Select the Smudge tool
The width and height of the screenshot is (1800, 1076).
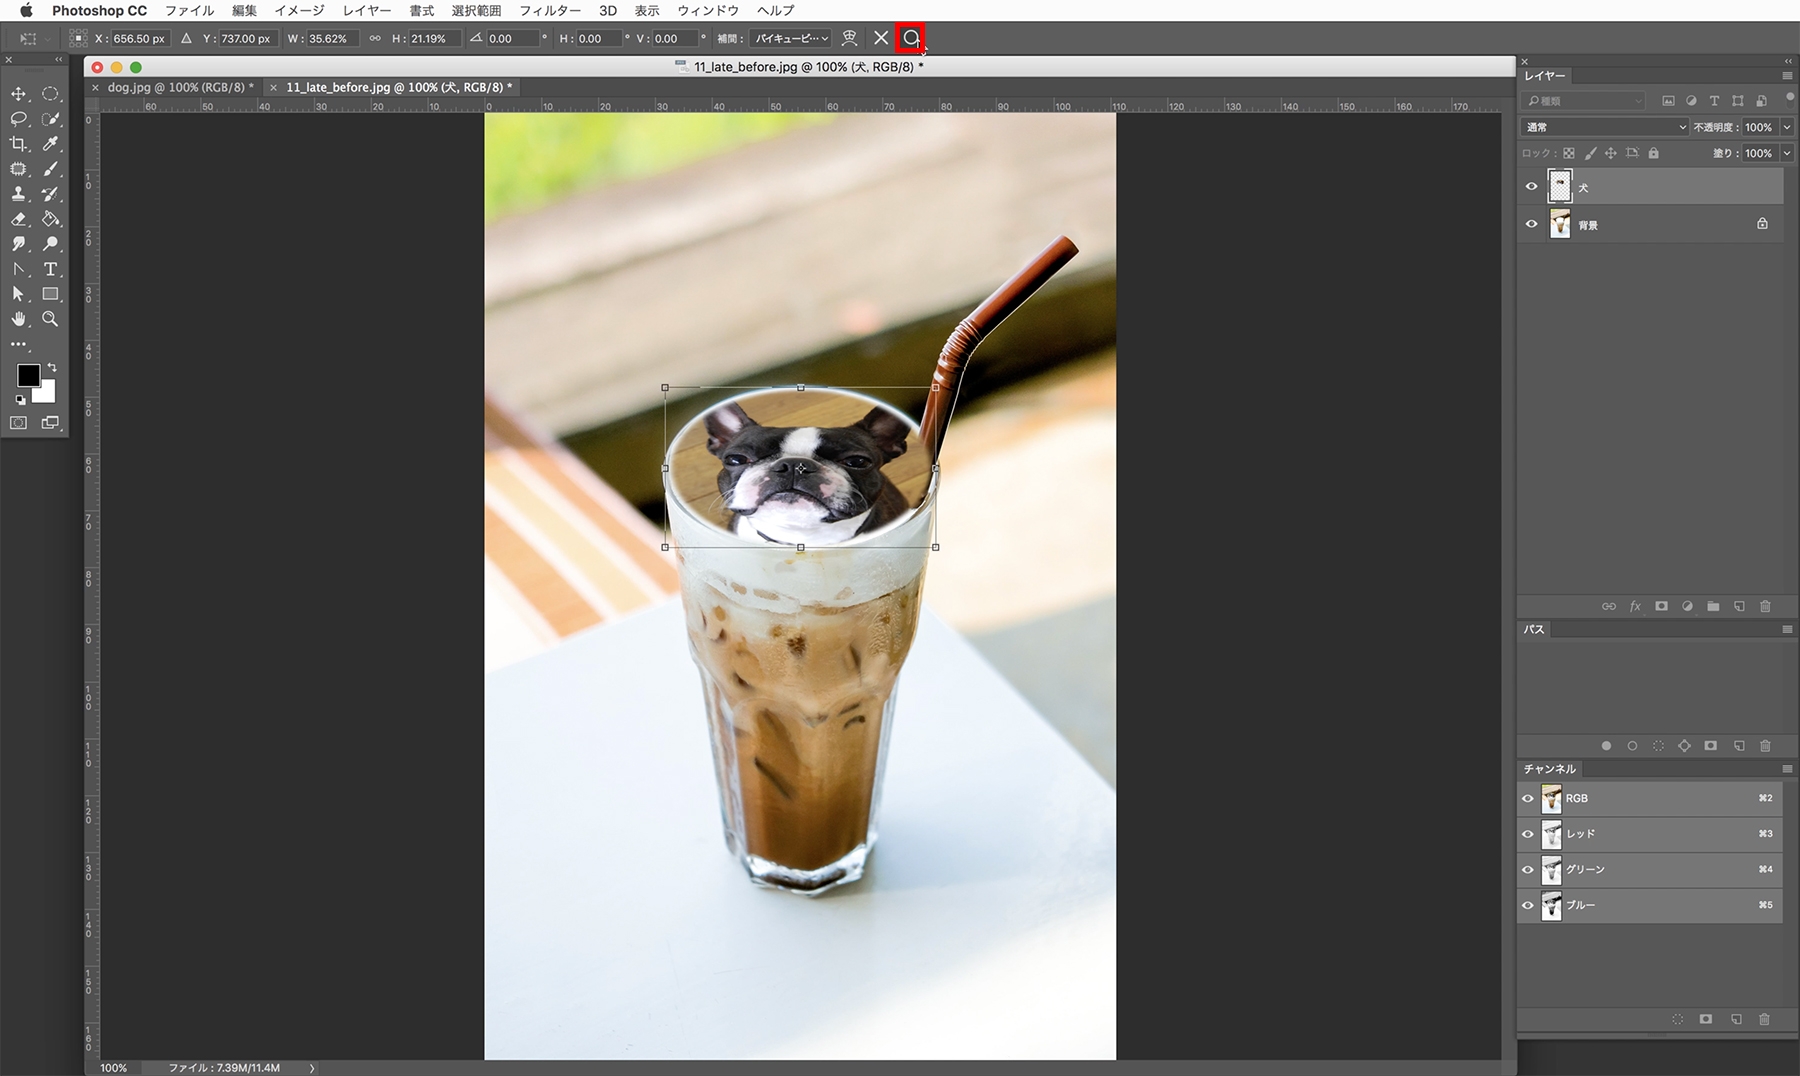(18, 244)
